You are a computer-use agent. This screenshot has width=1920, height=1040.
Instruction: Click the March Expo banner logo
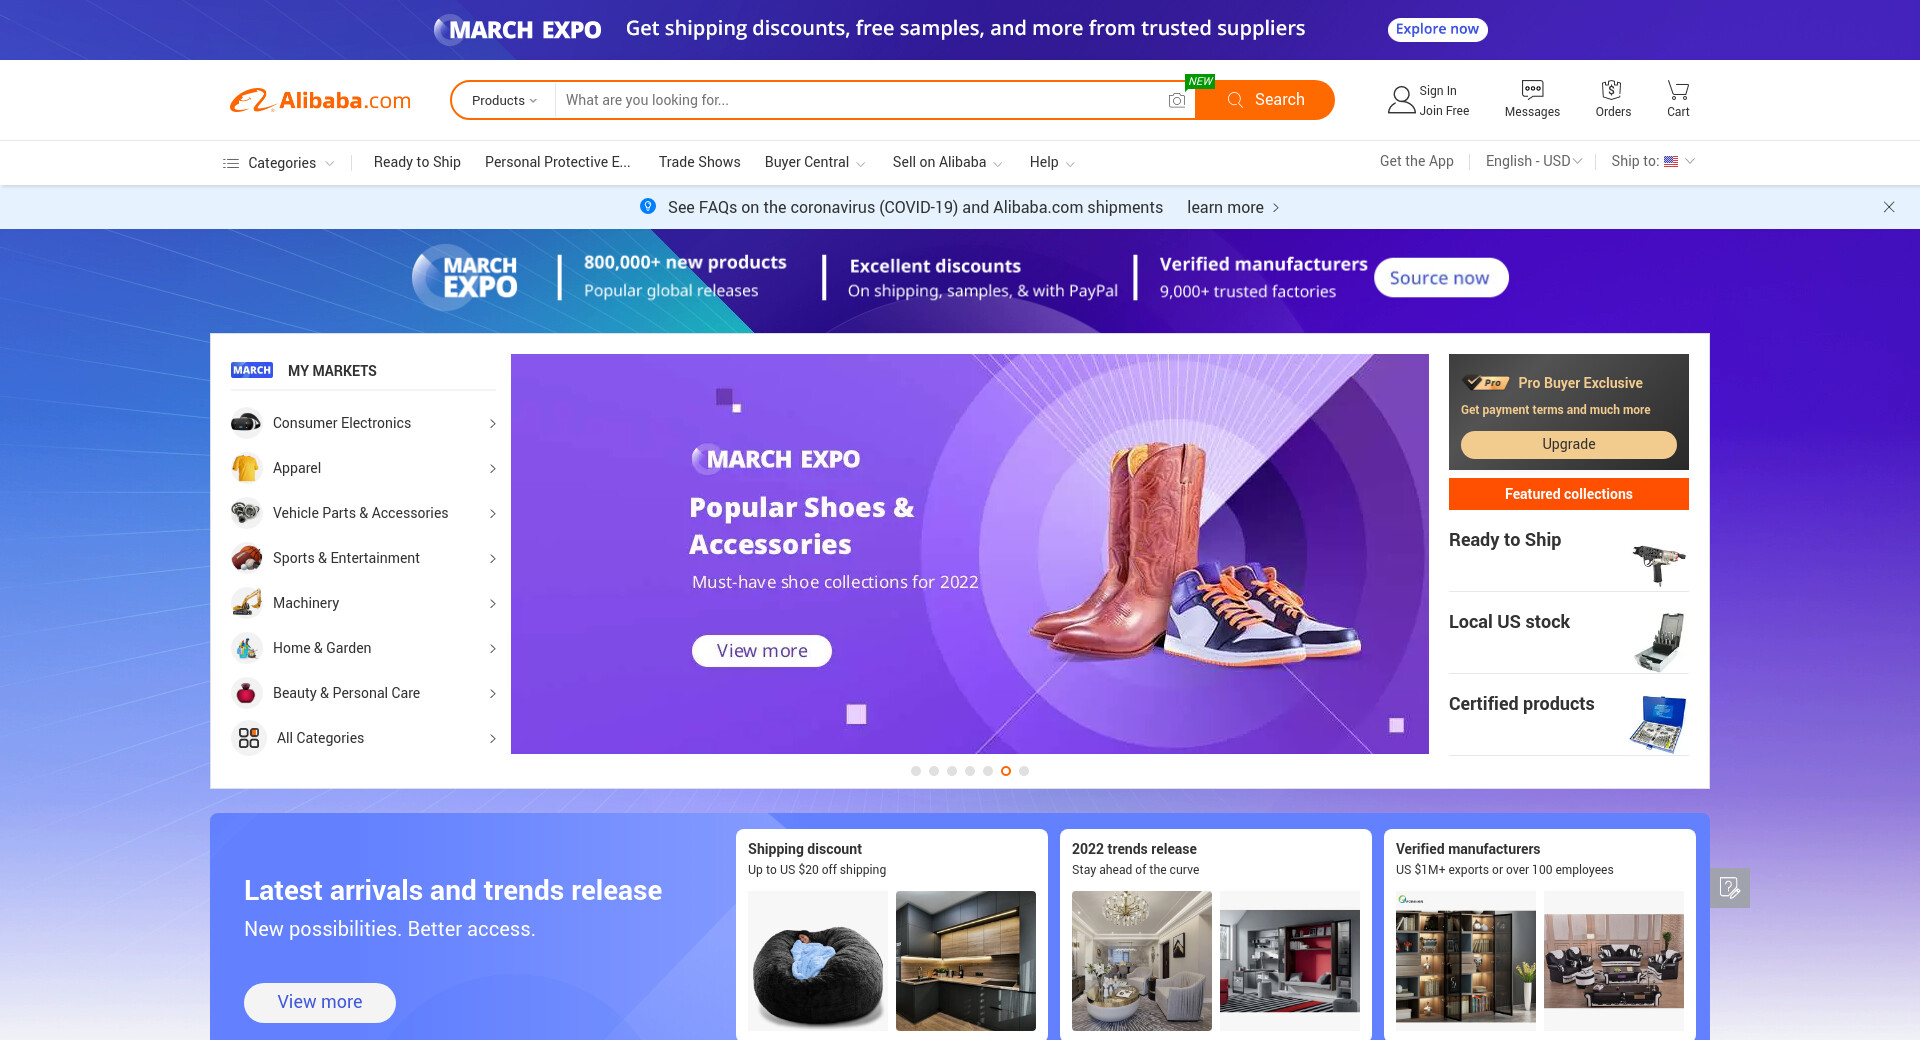pos(466,277)
